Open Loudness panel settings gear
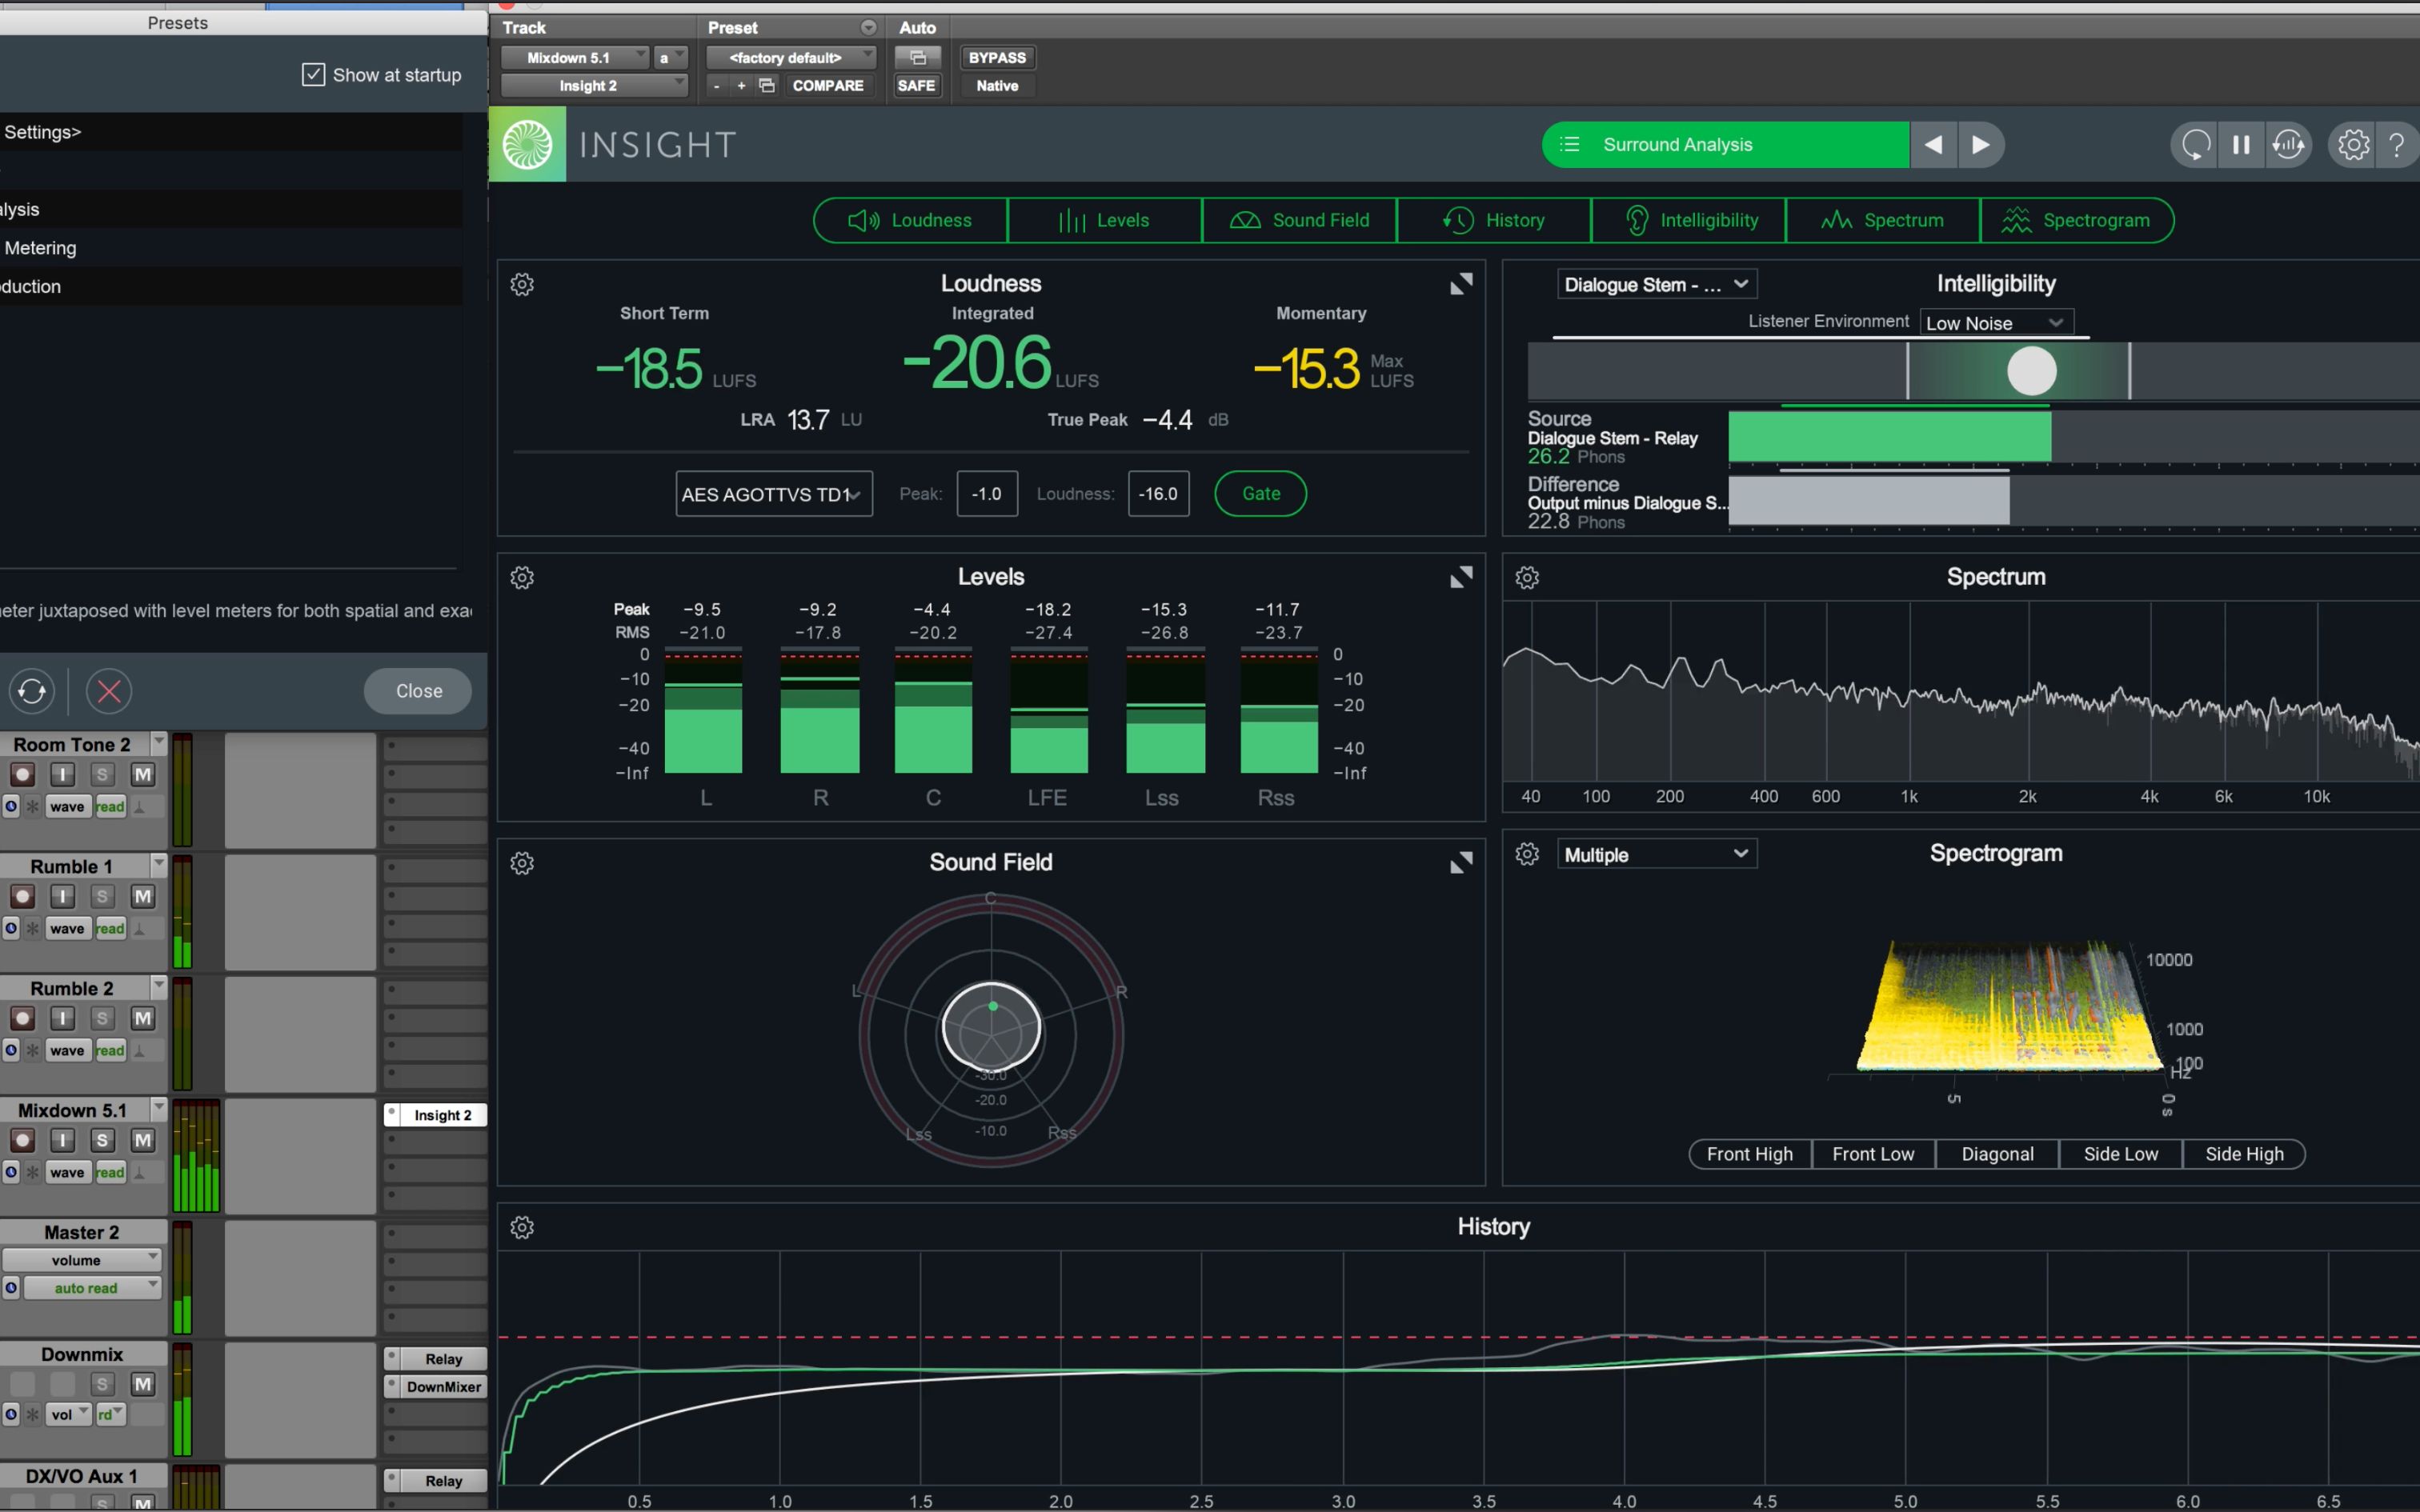 pos(522,285)
